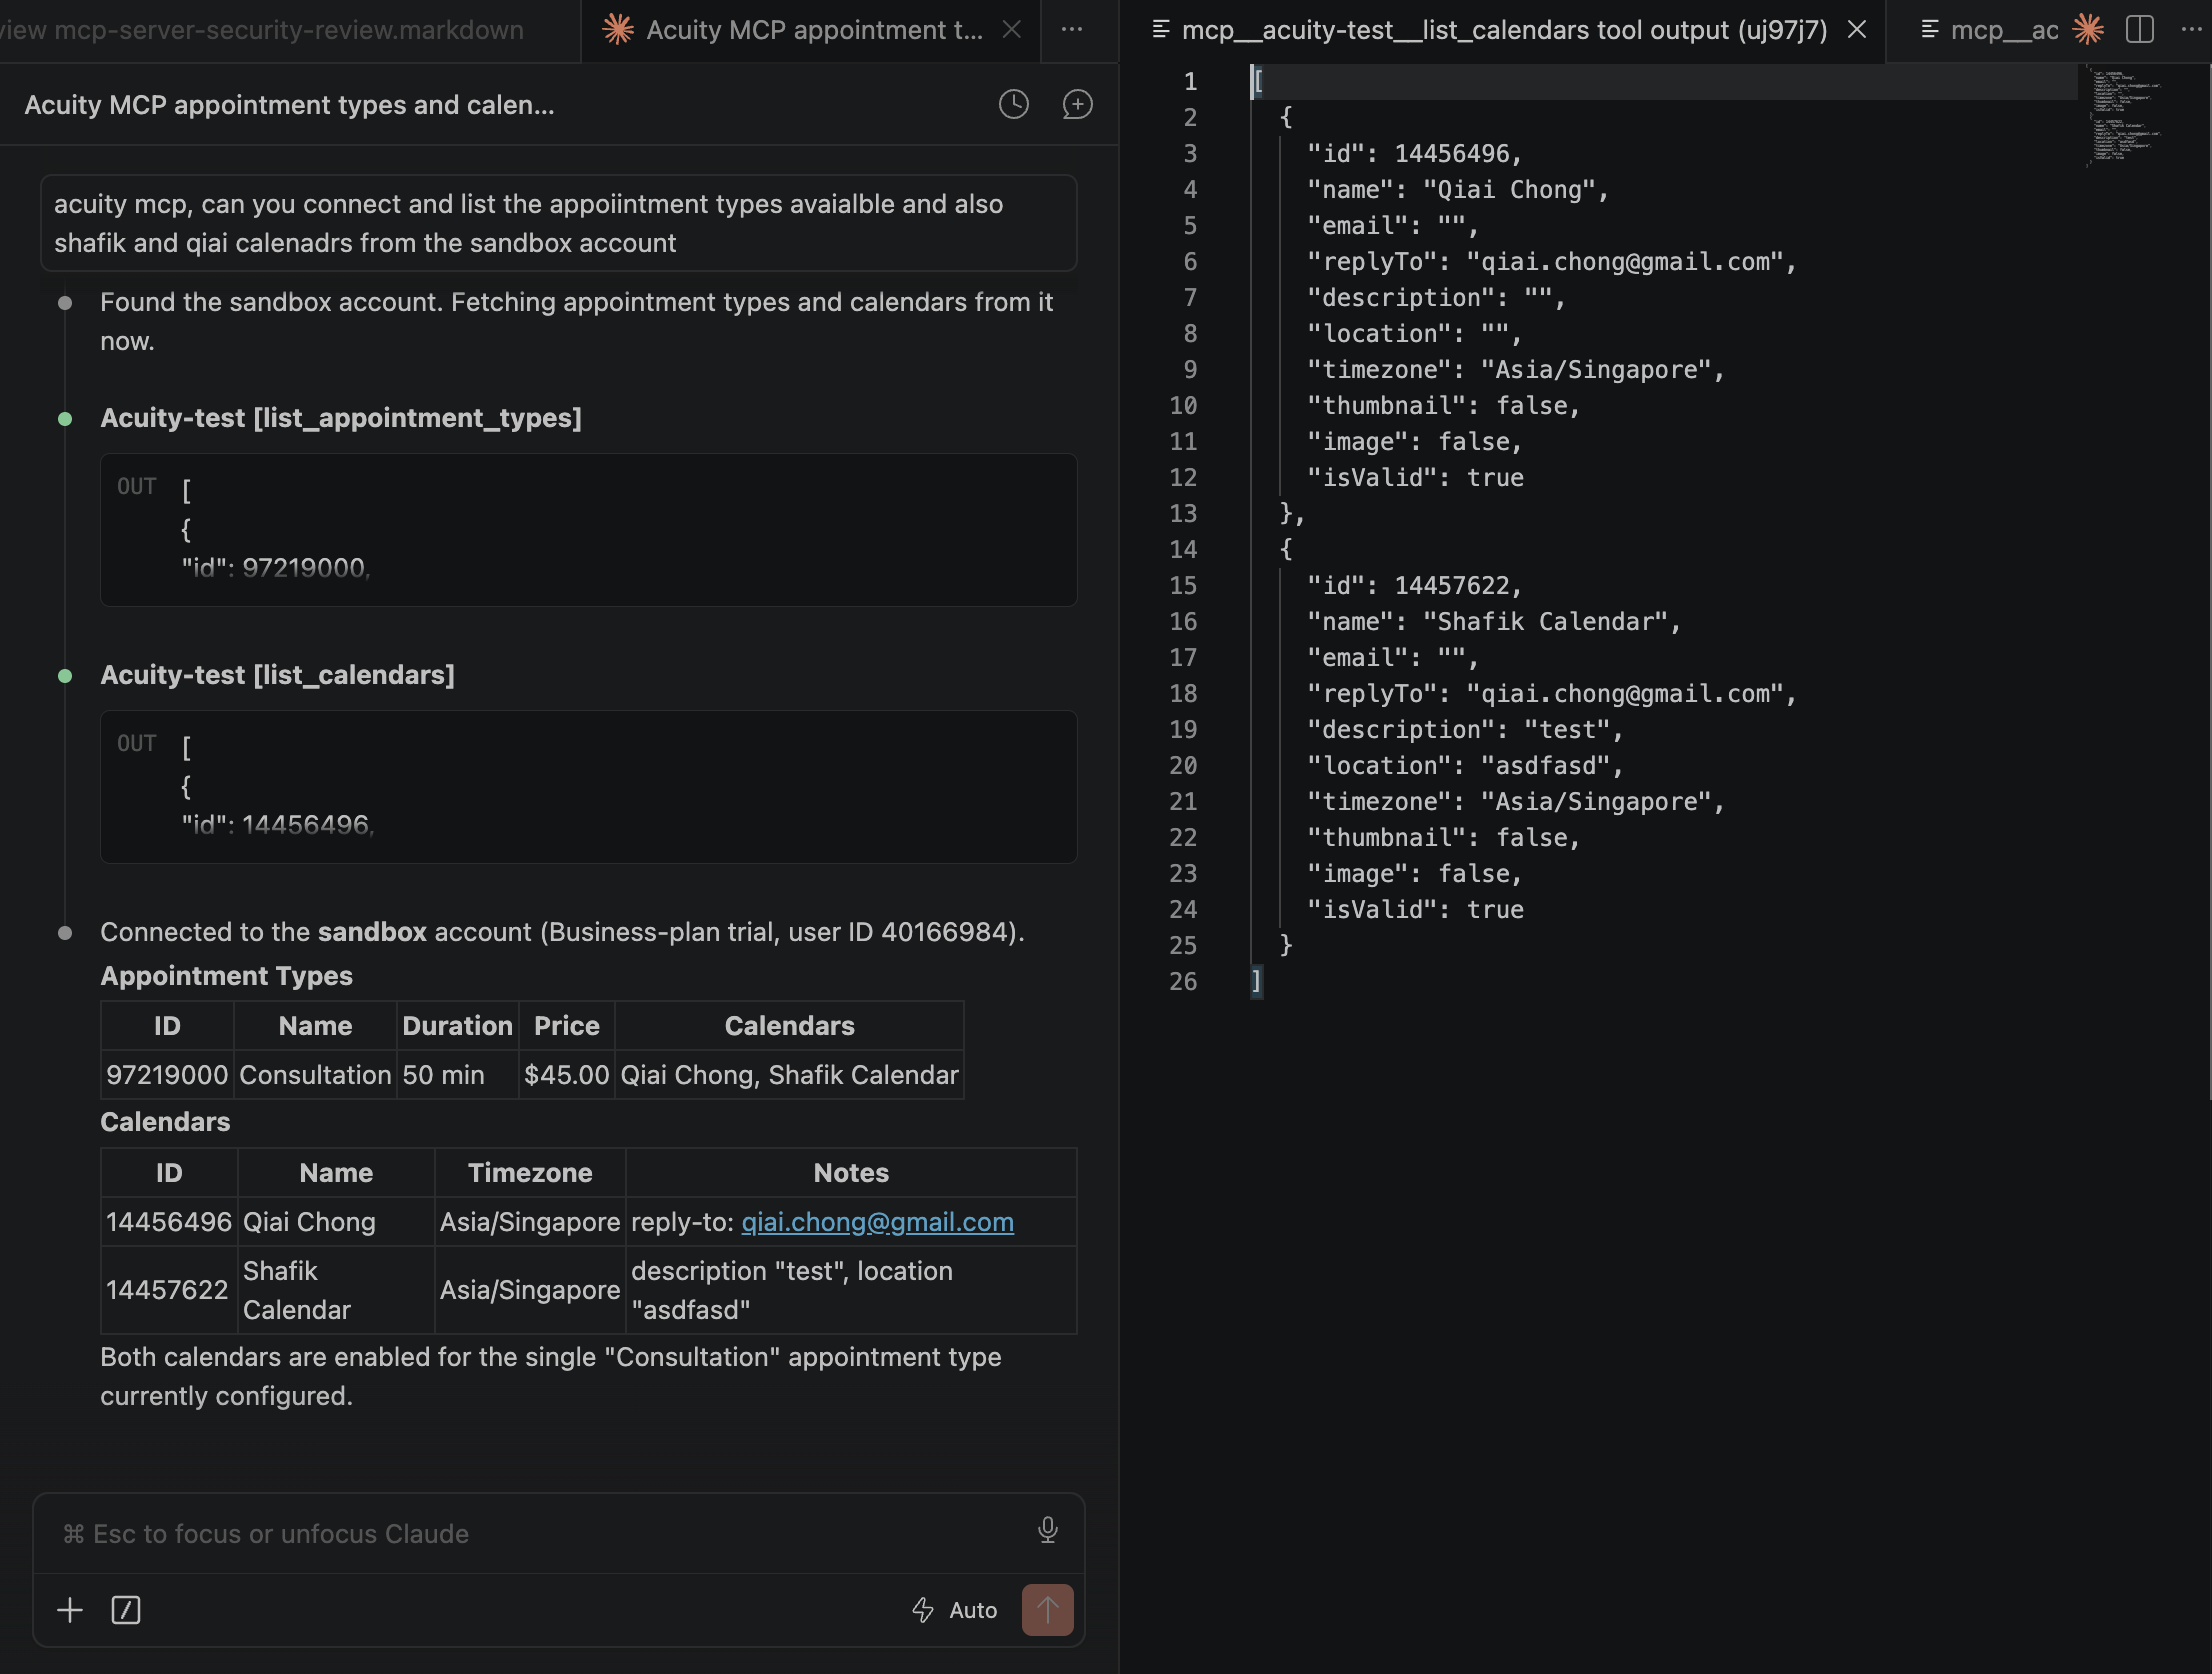Toggle Auto mode selector
The height and width of the screenshot is (1674, 2212).
[955, 1610]
